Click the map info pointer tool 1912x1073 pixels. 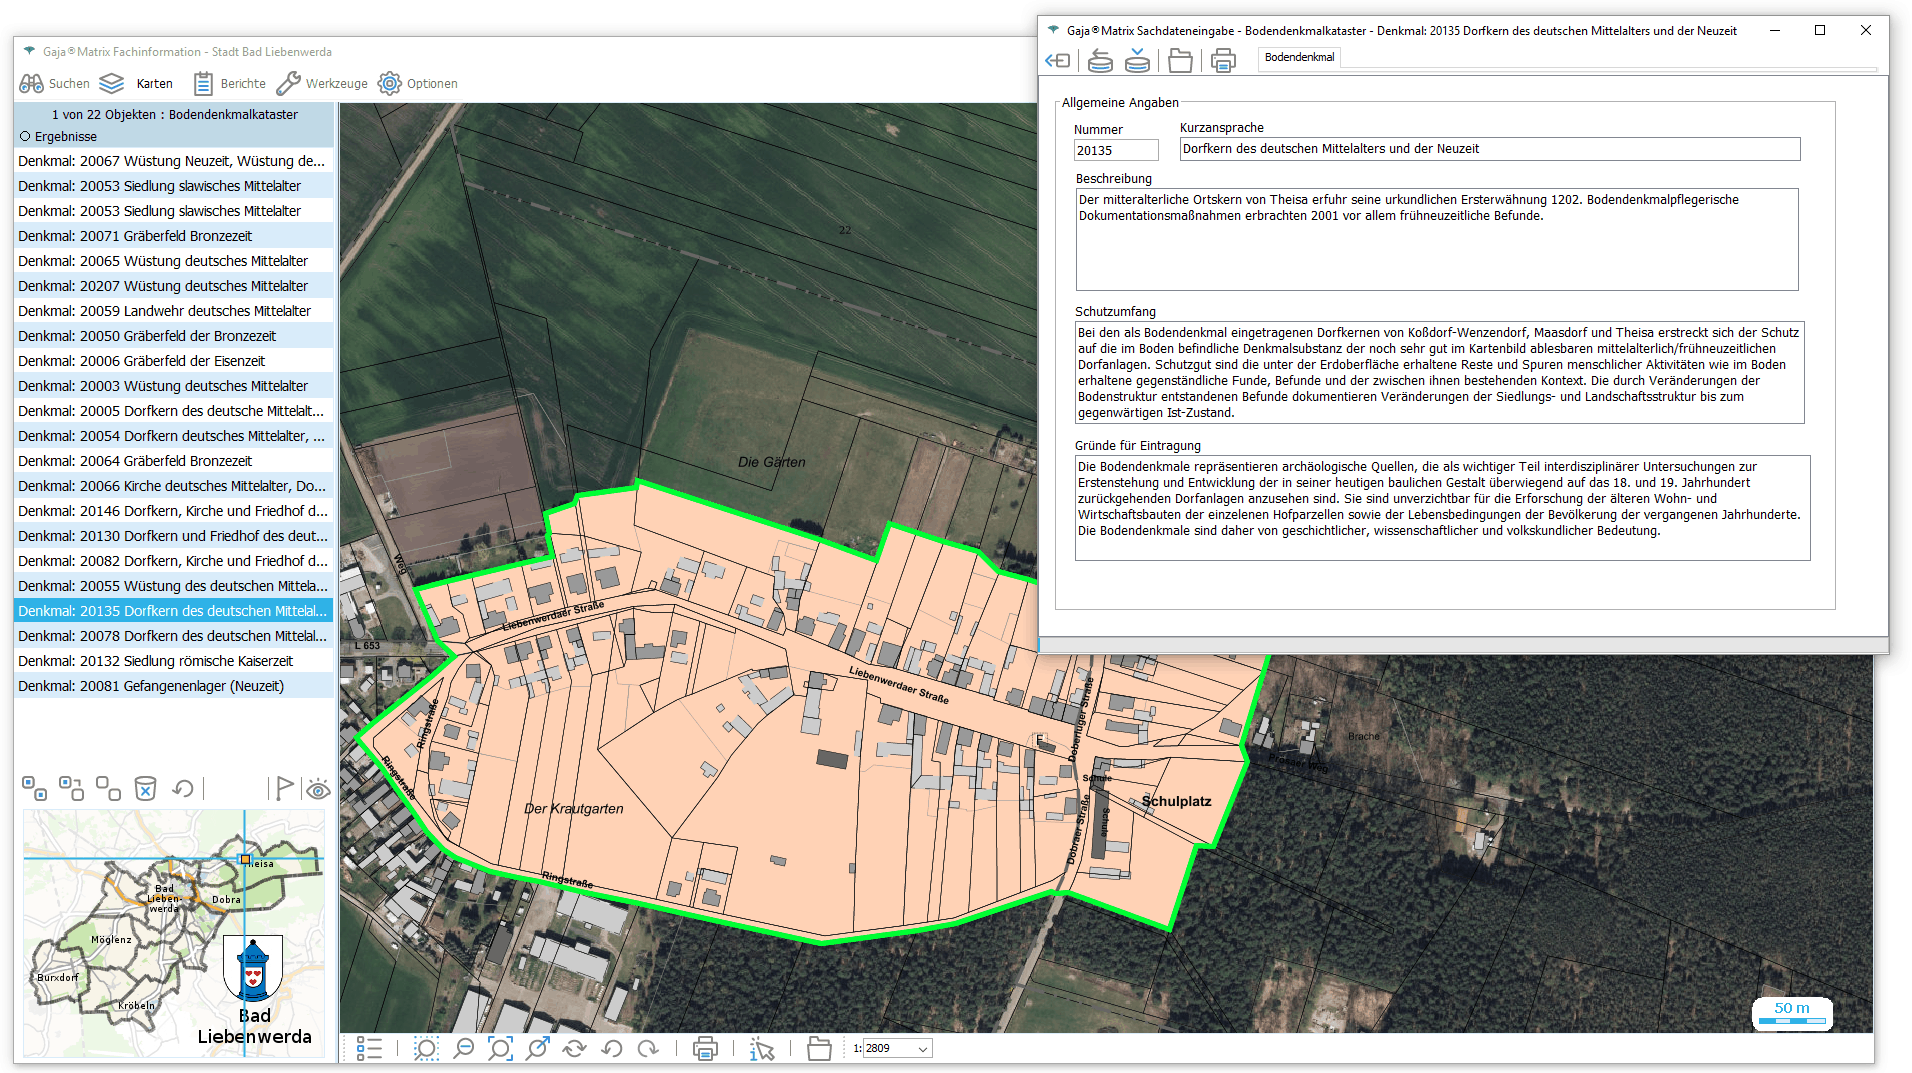pyautogui.click(x=762, y=1048)
